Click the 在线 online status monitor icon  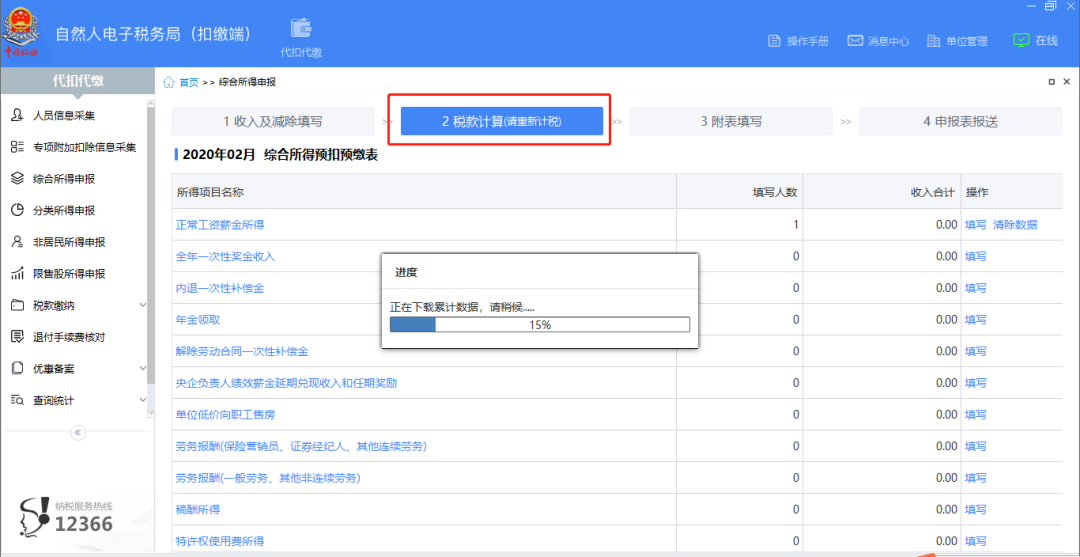coord(1020,41)
